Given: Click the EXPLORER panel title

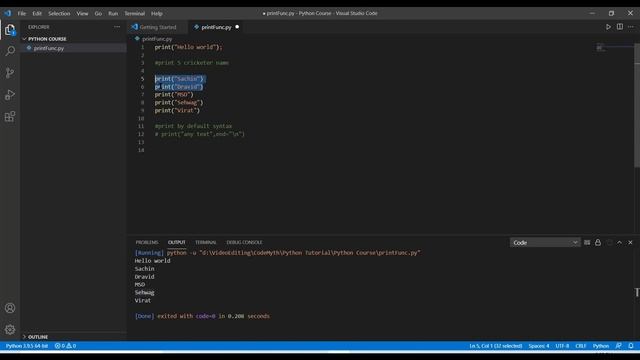Looking at the screenshot, I should (x=39, y=27).
